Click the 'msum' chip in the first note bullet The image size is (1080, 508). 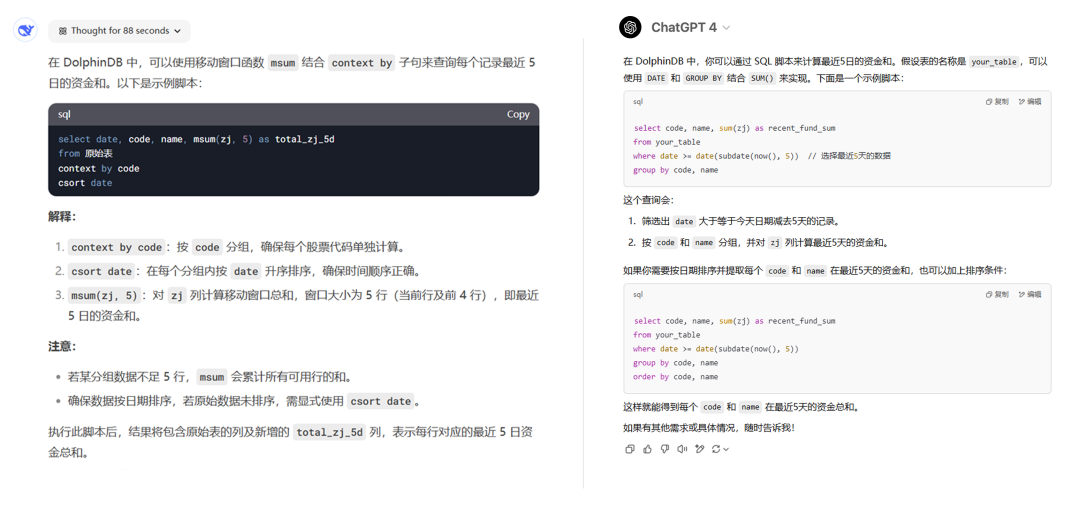point(212,377)
